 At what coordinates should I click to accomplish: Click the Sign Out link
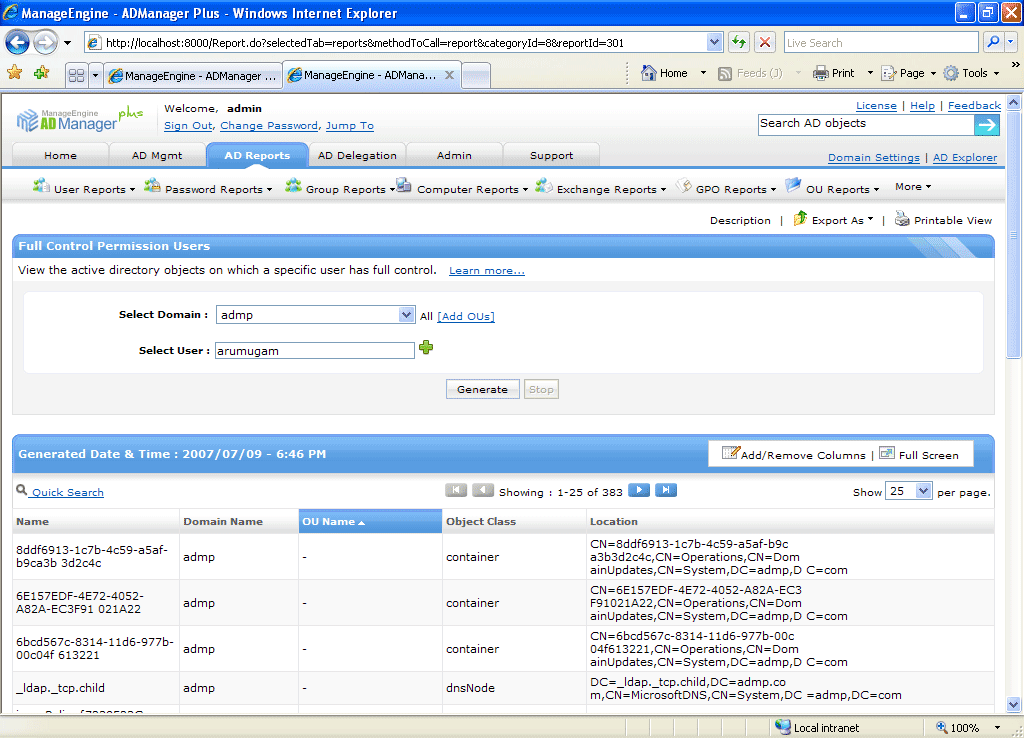188,125
